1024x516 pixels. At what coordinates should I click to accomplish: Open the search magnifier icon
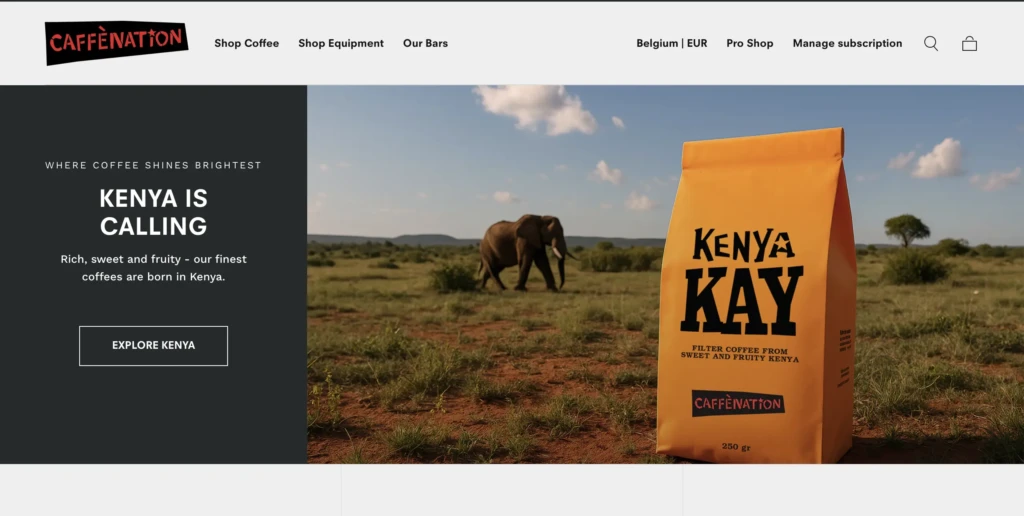point(931,44)
